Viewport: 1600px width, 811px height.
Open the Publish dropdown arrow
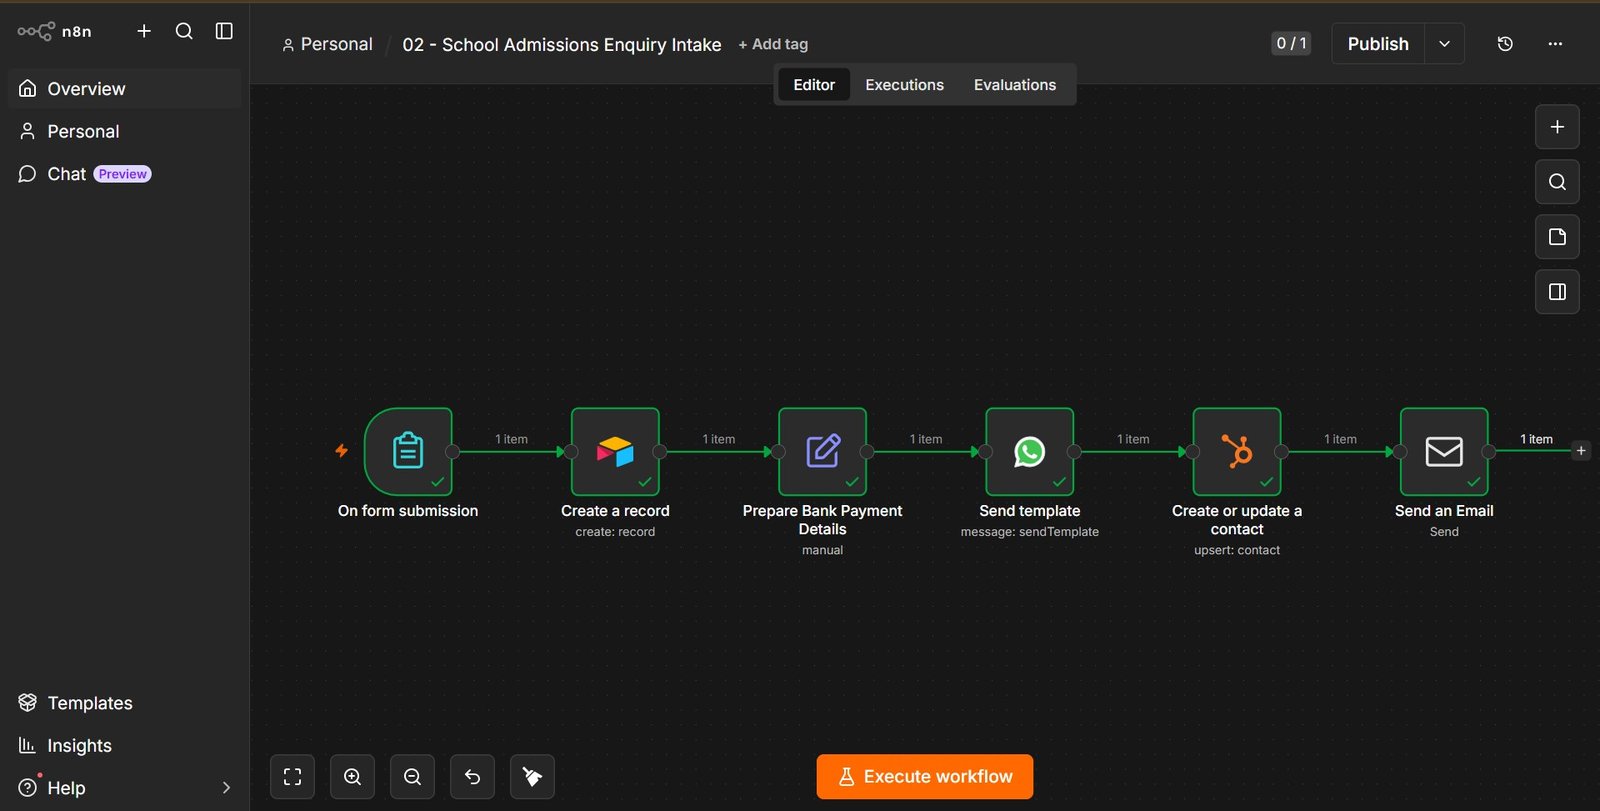tap(1444, 44)
